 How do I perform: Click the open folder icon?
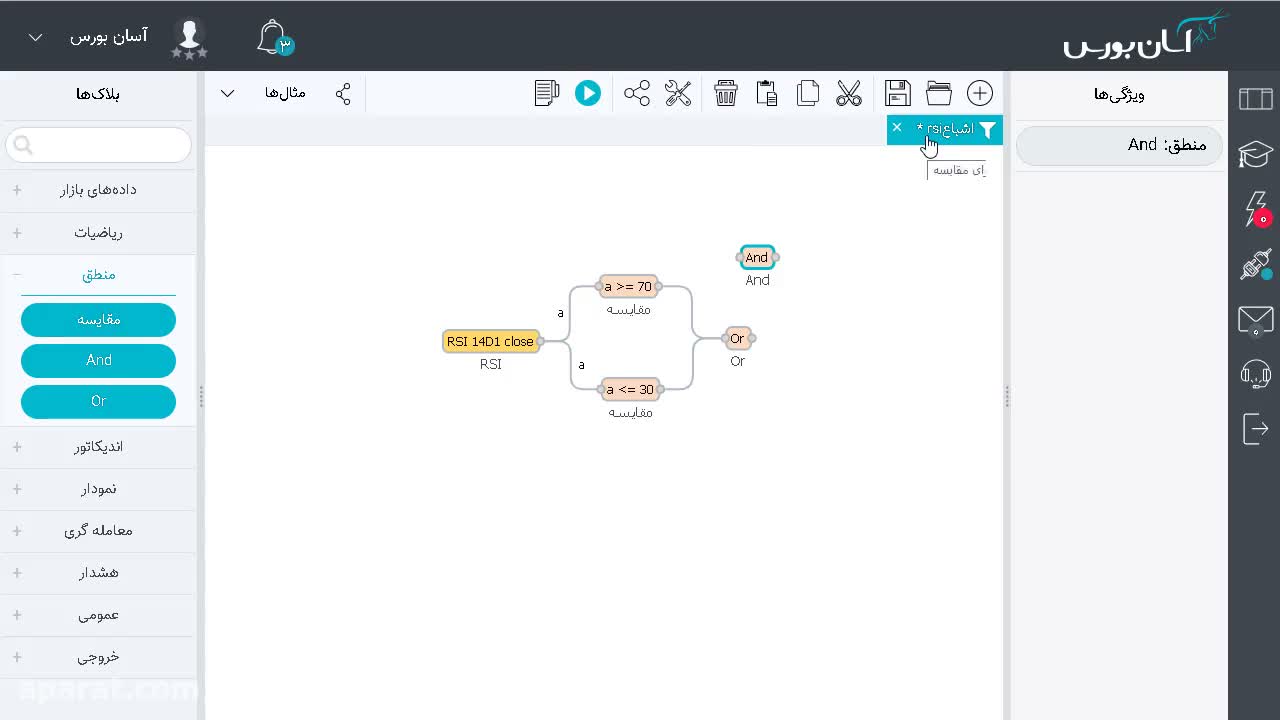point(939,93)
